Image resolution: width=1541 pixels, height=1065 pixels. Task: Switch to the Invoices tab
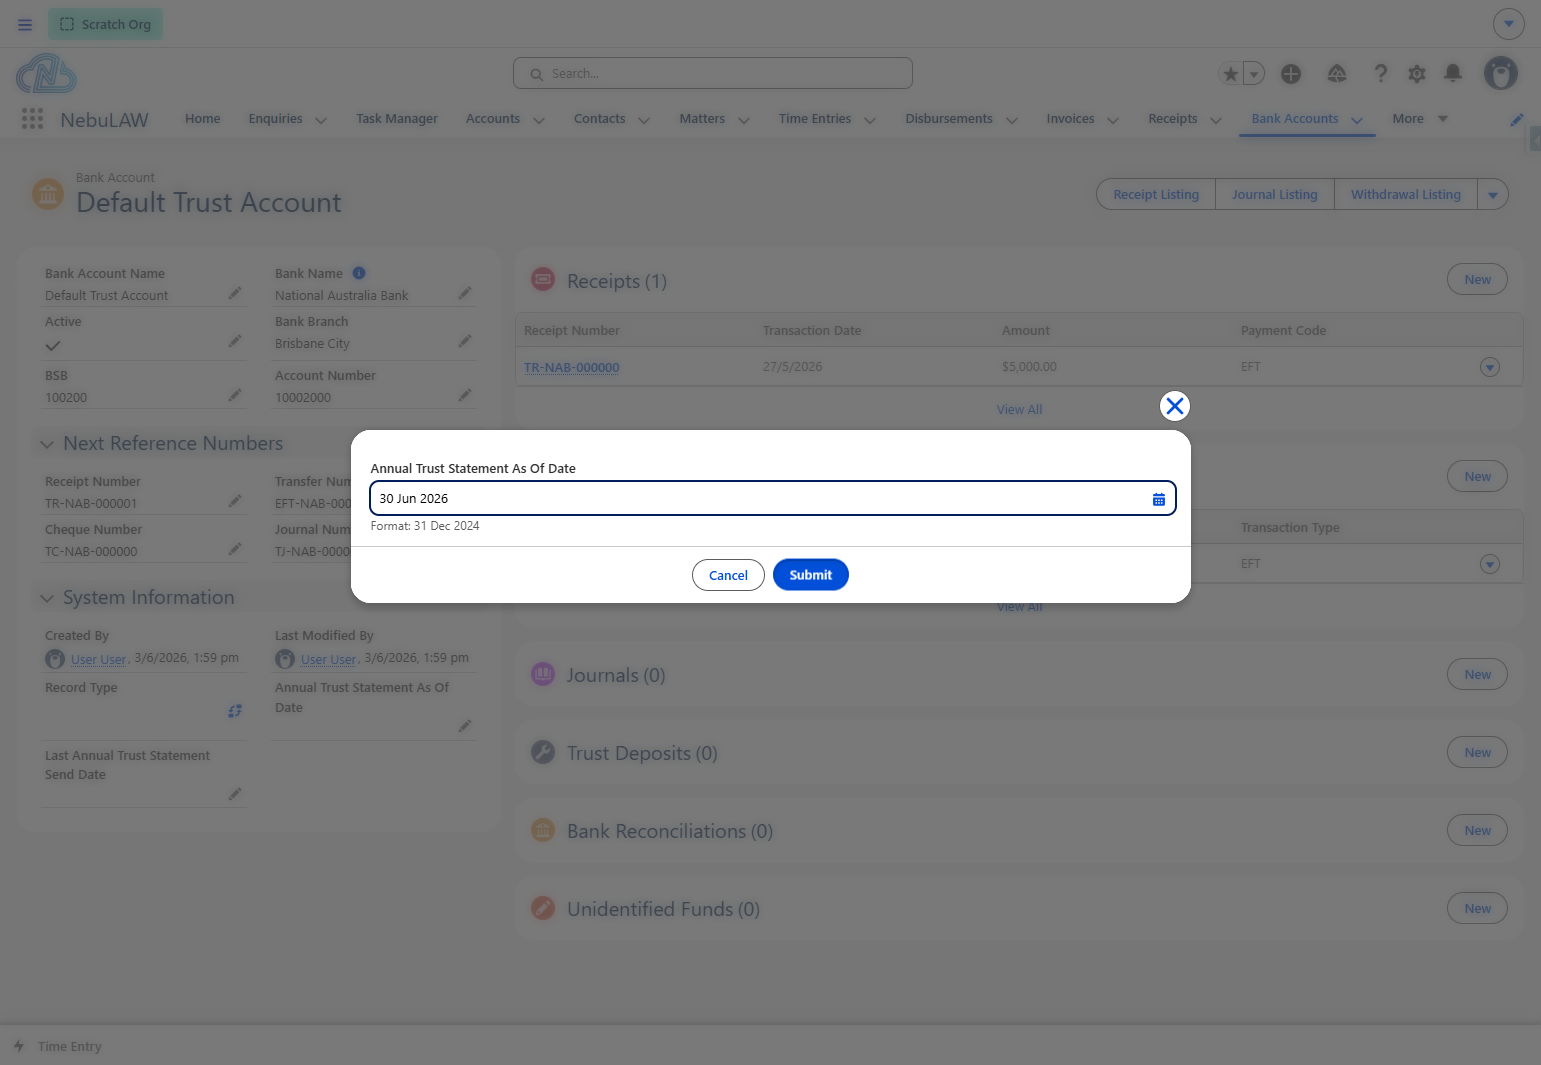(x=1070, y=119)
